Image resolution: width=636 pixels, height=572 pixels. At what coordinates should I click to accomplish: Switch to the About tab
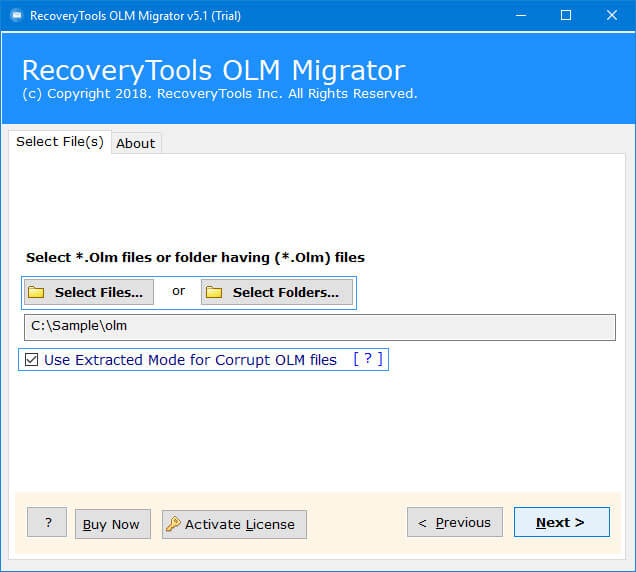click(136, 143)
